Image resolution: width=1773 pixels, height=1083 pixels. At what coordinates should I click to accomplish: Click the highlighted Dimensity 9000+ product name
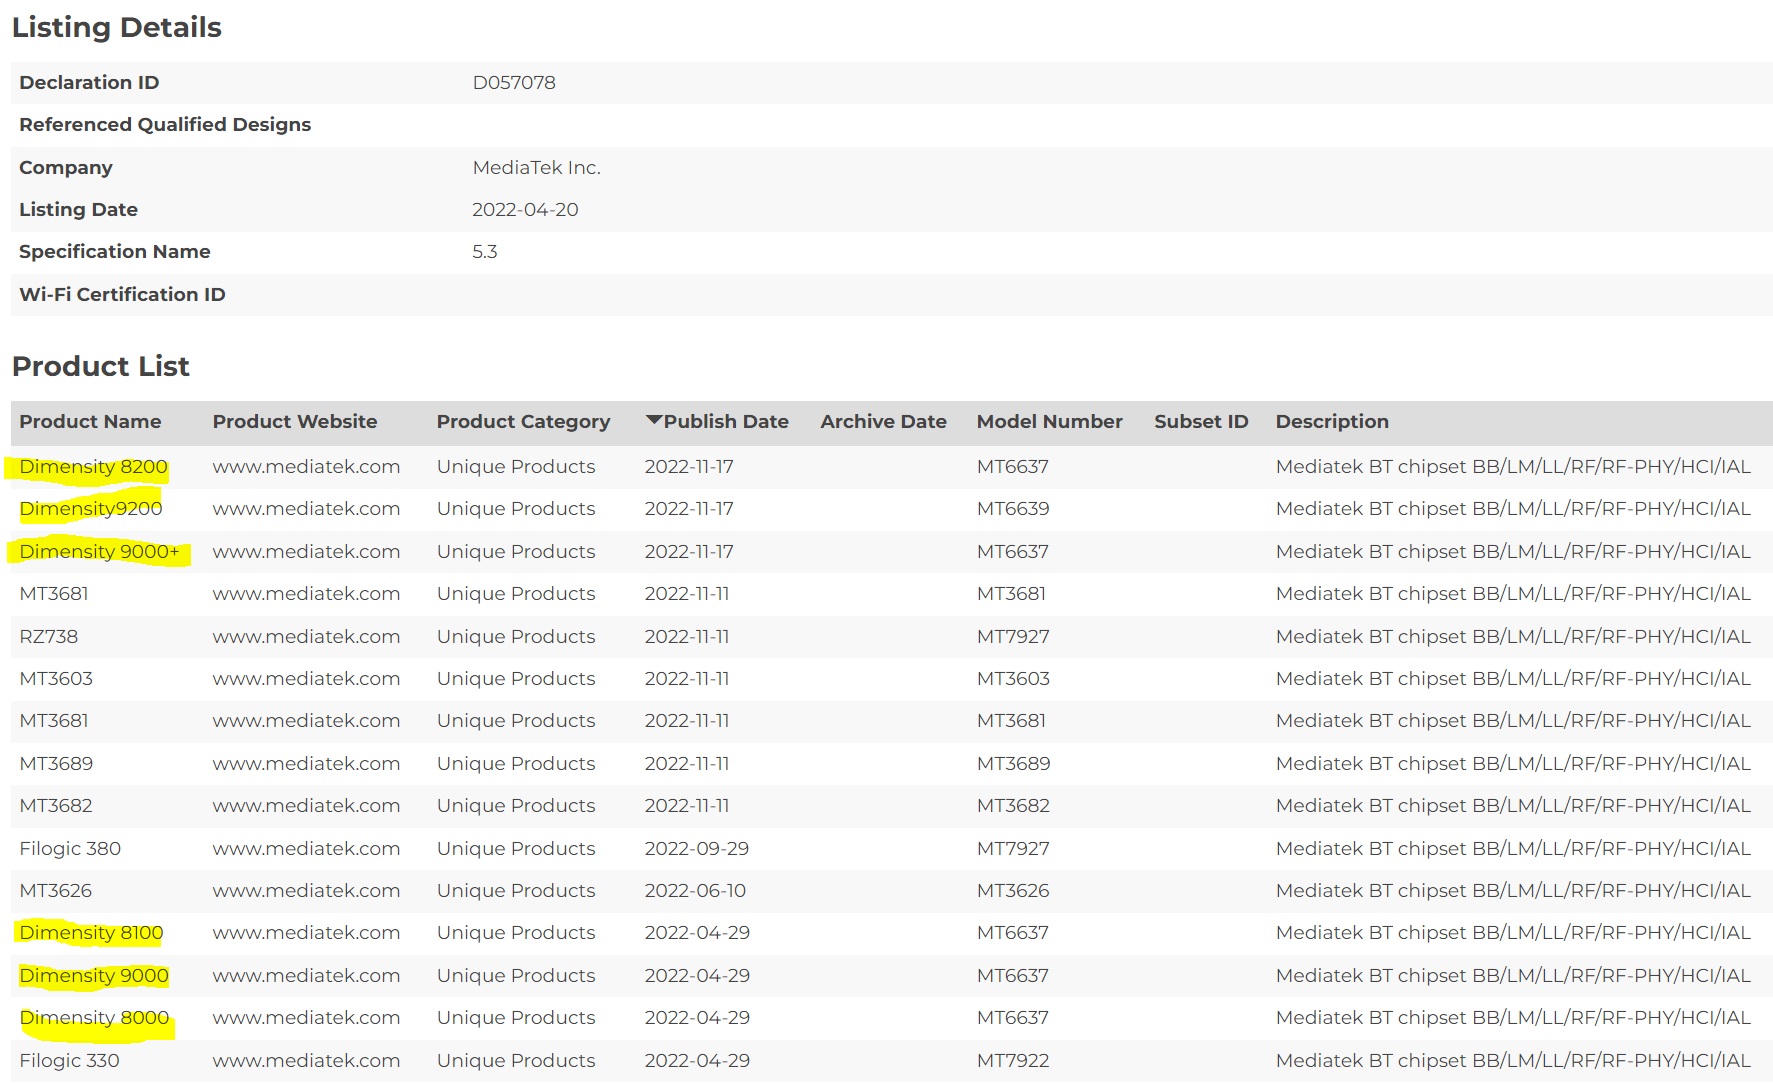point(99,552)
